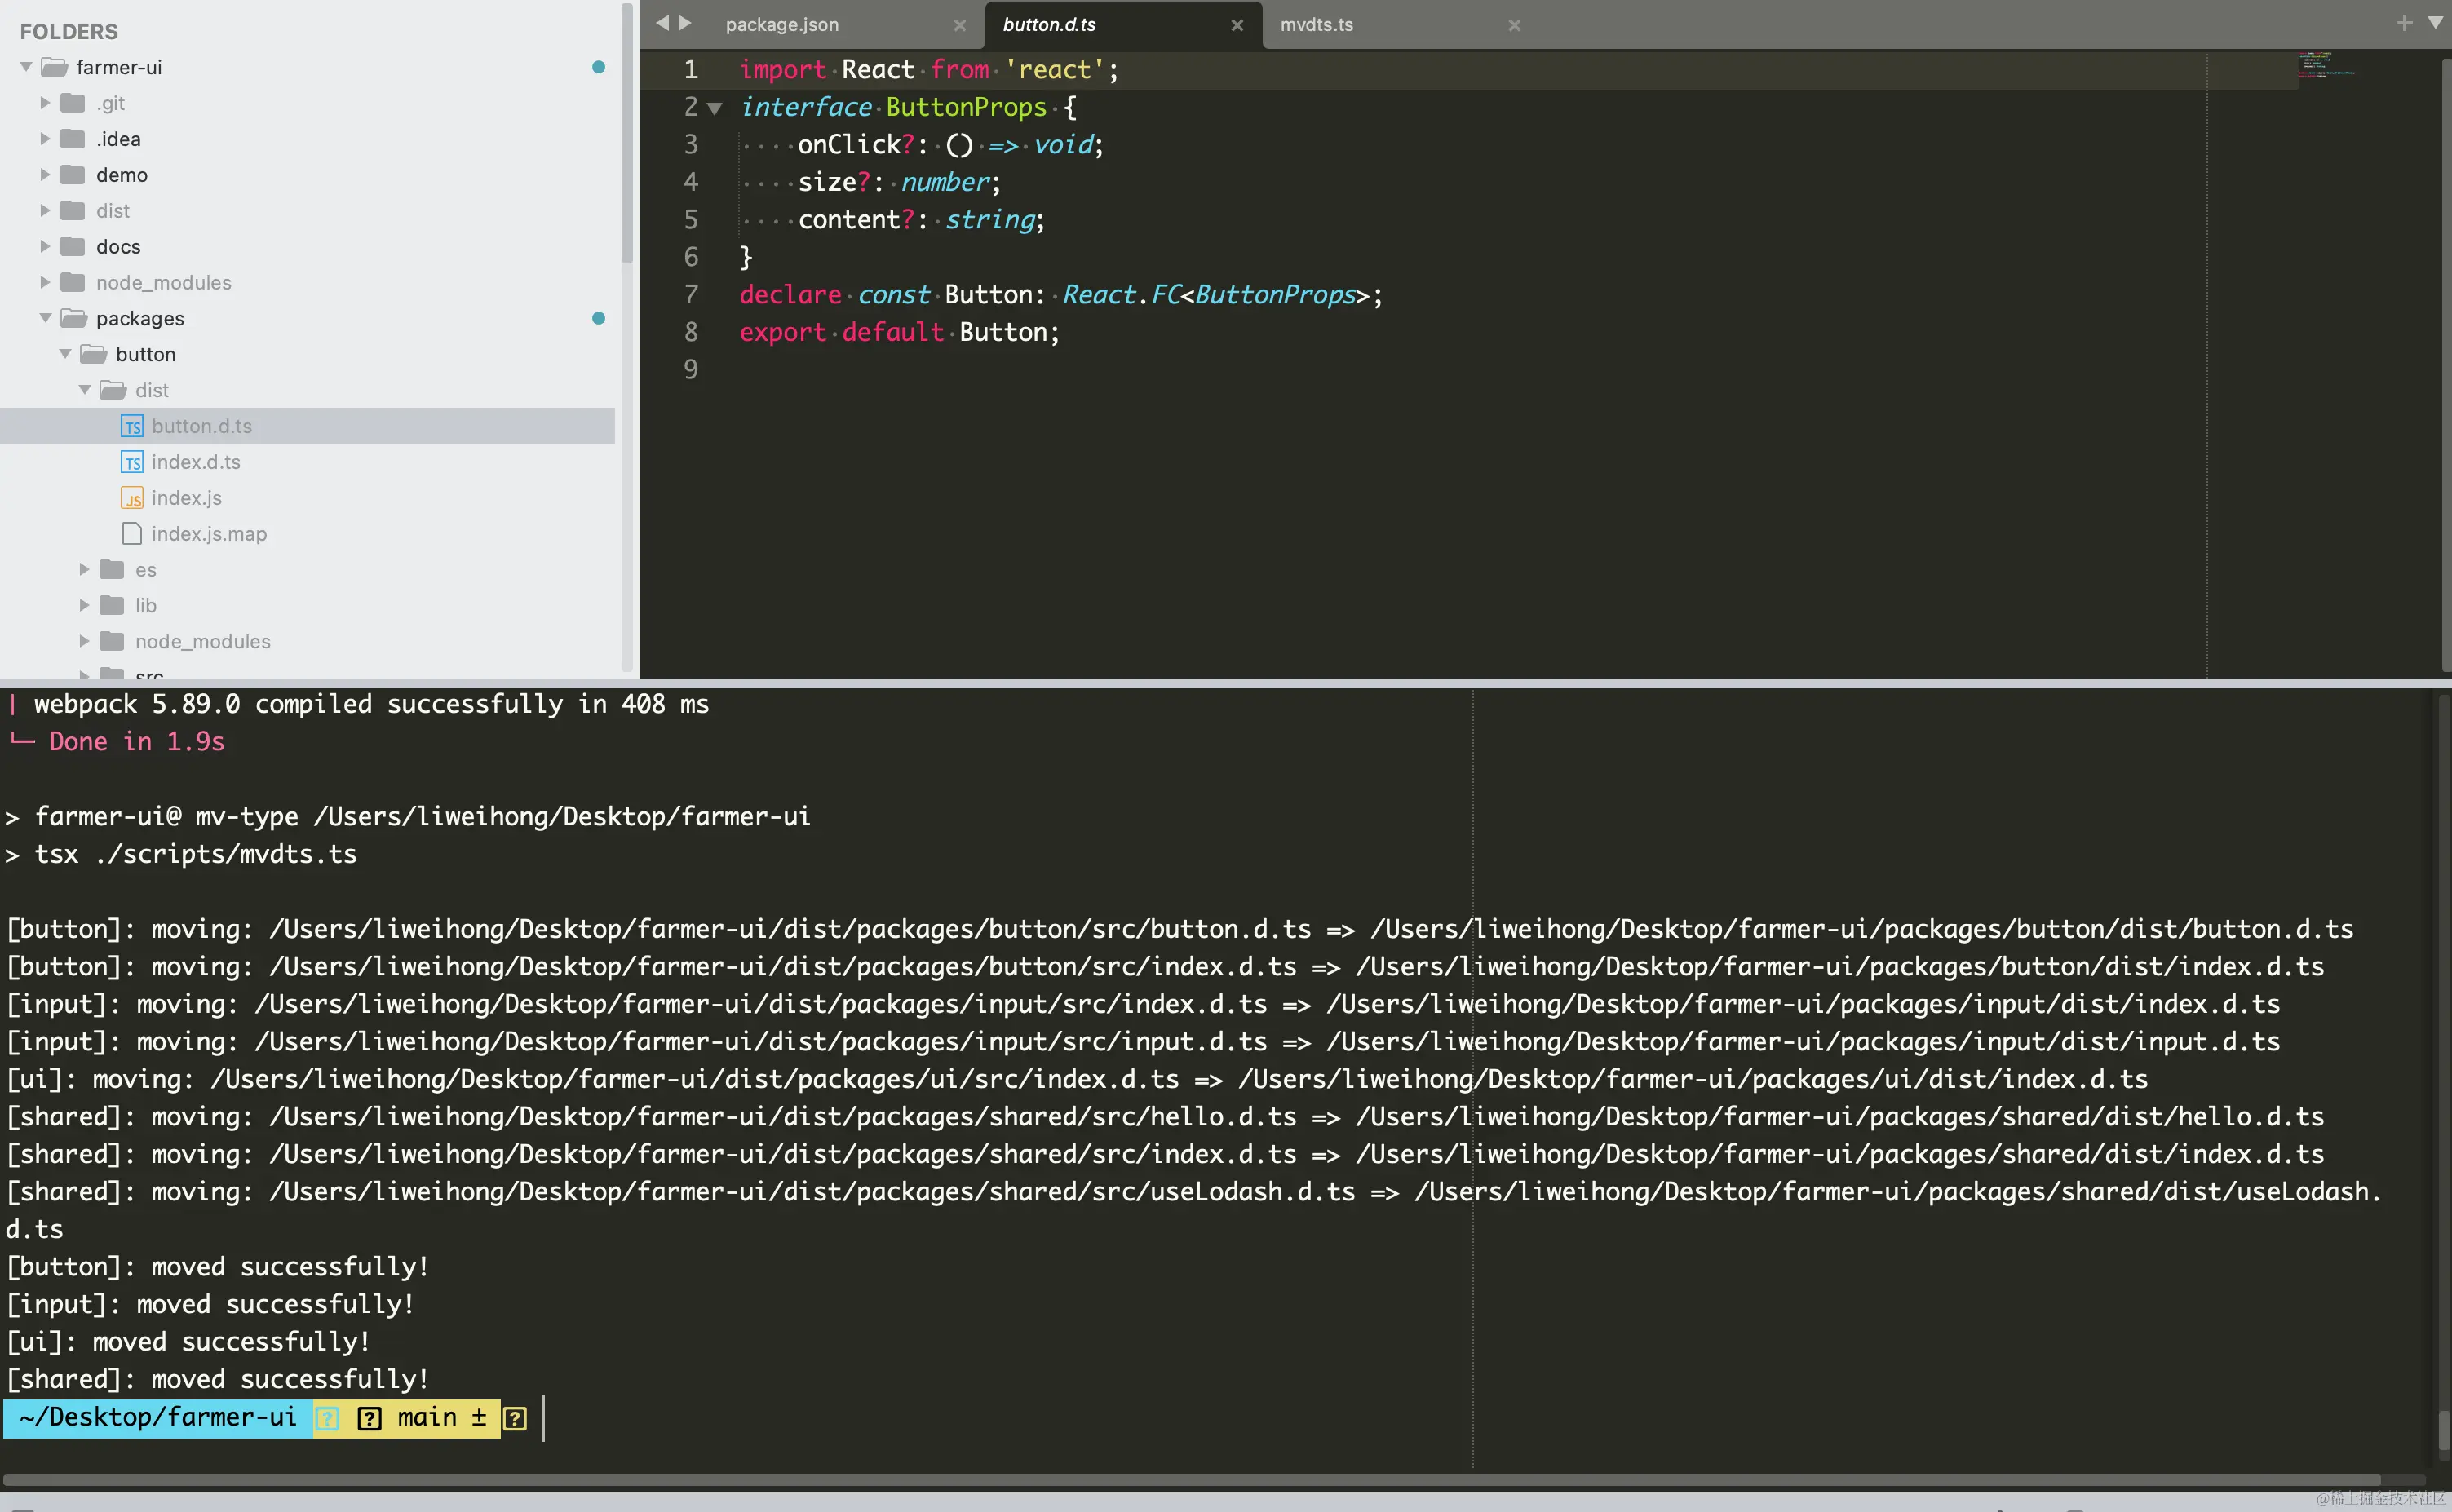Click the 'ButtonProps' interface name on line 2
Image resolution: width=2452 pixels, height=1512 pixels.
click(x=966, y=107)
